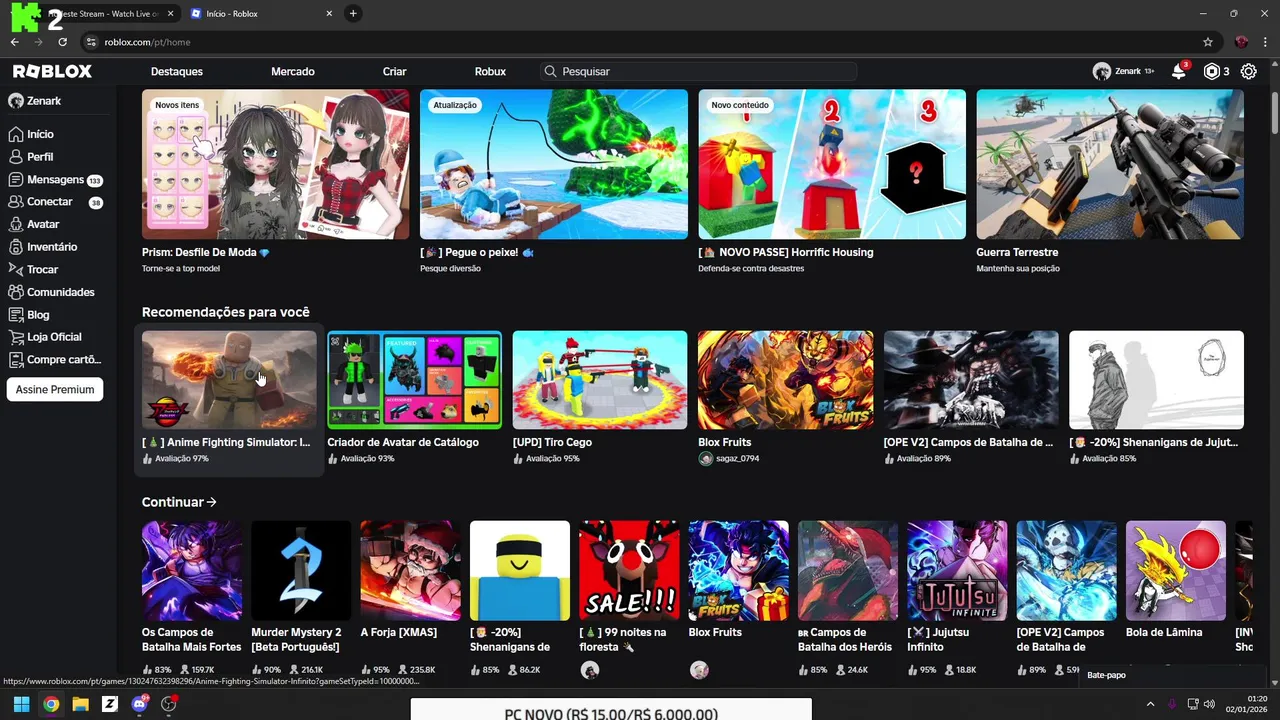The width and height of the screenshot is (1280, 720).
Task: Open Discord from the taskbar
Action: [139, 704]
